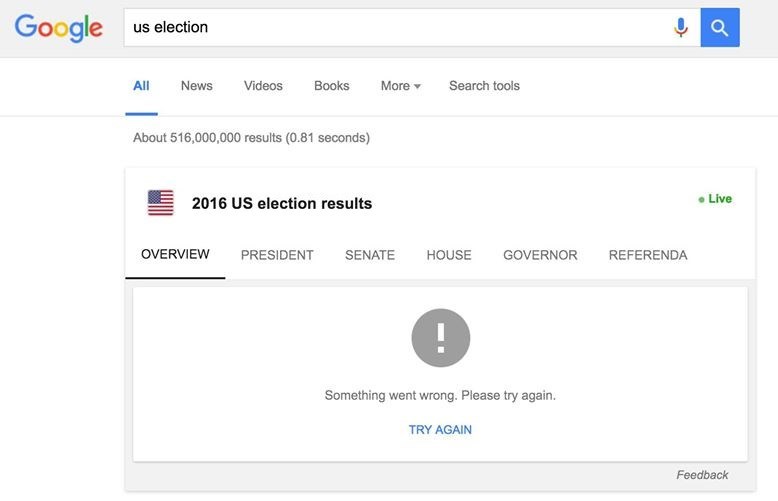Open the Videos search tab
This screenshot has width=778, height=501.
tap(263, 86)
